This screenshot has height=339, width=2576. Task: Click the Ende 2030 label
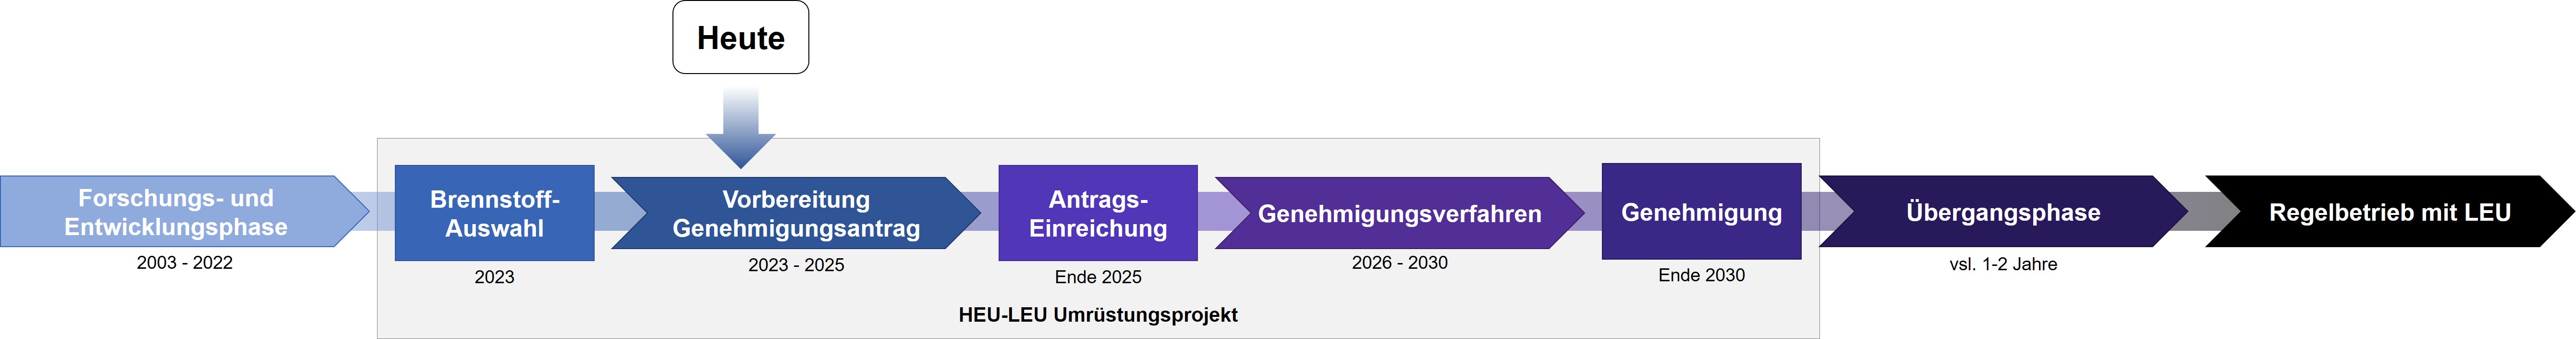click(1701, 275)
